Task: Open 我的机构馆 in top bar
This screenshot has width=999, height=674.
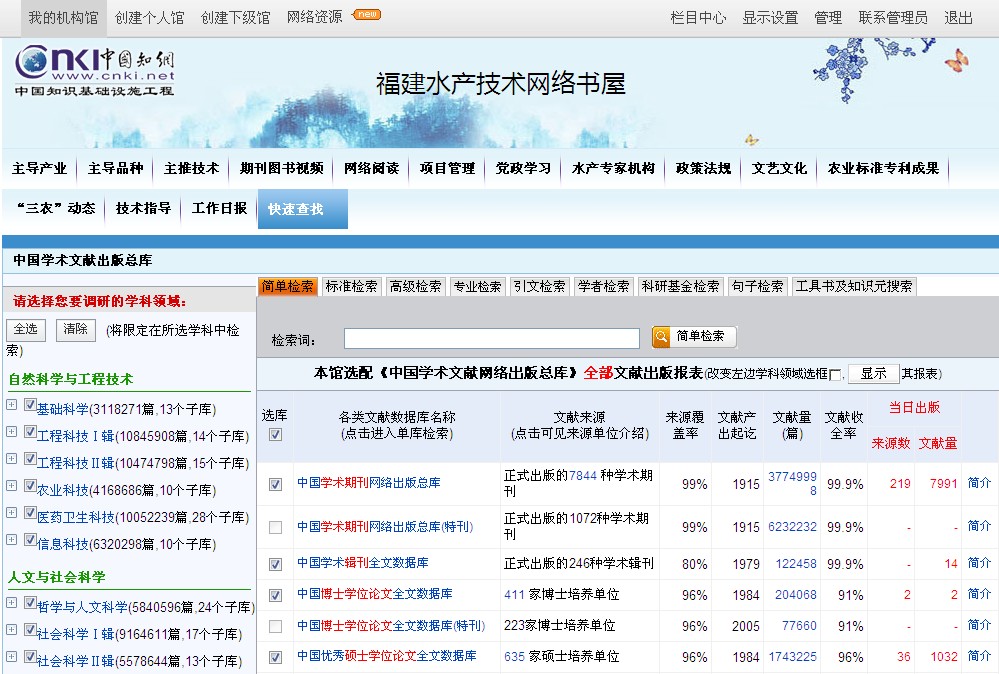Action: (x=64, y=18)
